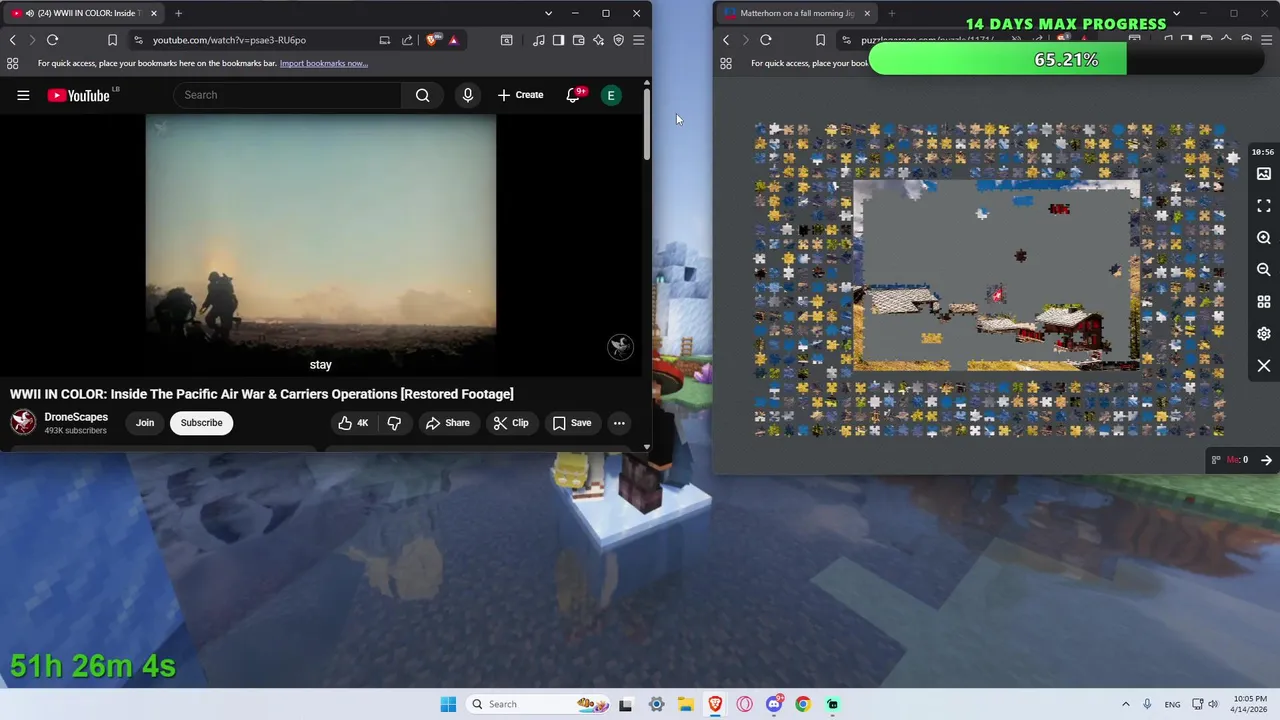Select the Matterhorn on a fall morning tab
The height and width of the screenshot is (720, 1280).
click(795, 13)
